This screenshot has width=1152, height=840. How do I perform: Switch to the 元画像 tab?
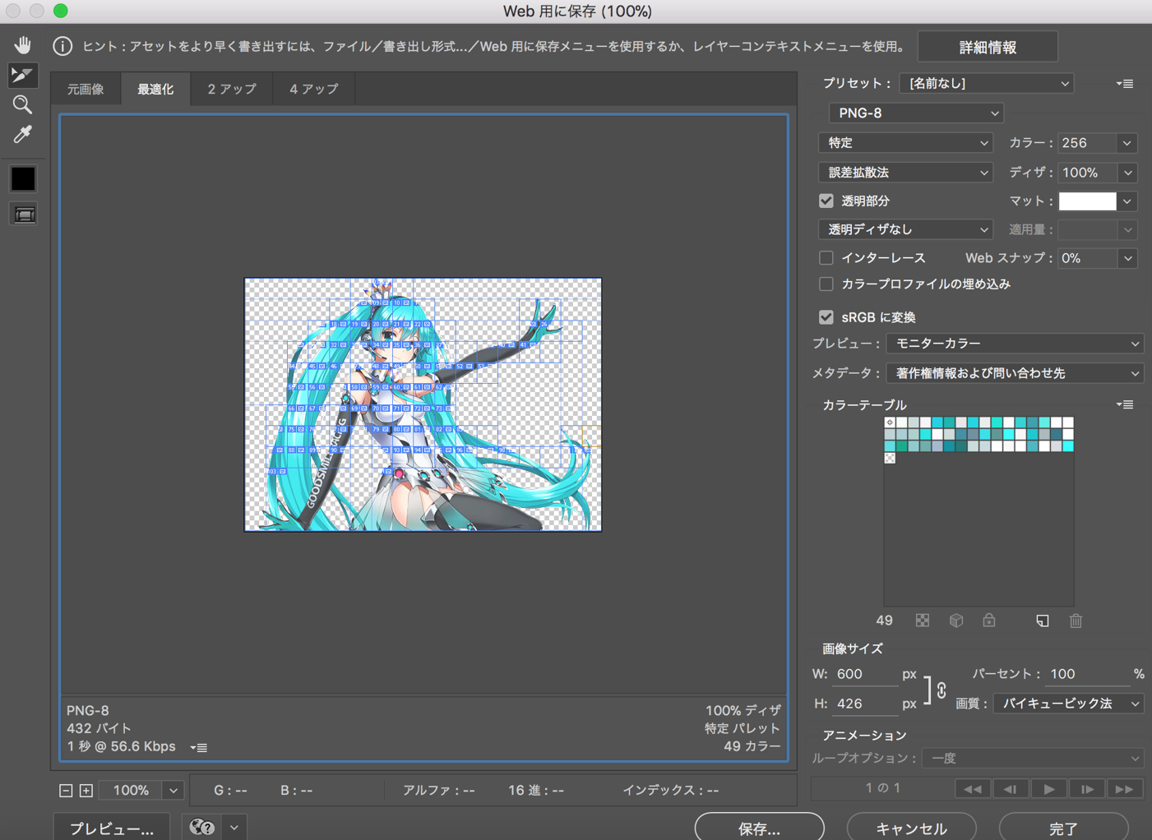tap(85, 89)
